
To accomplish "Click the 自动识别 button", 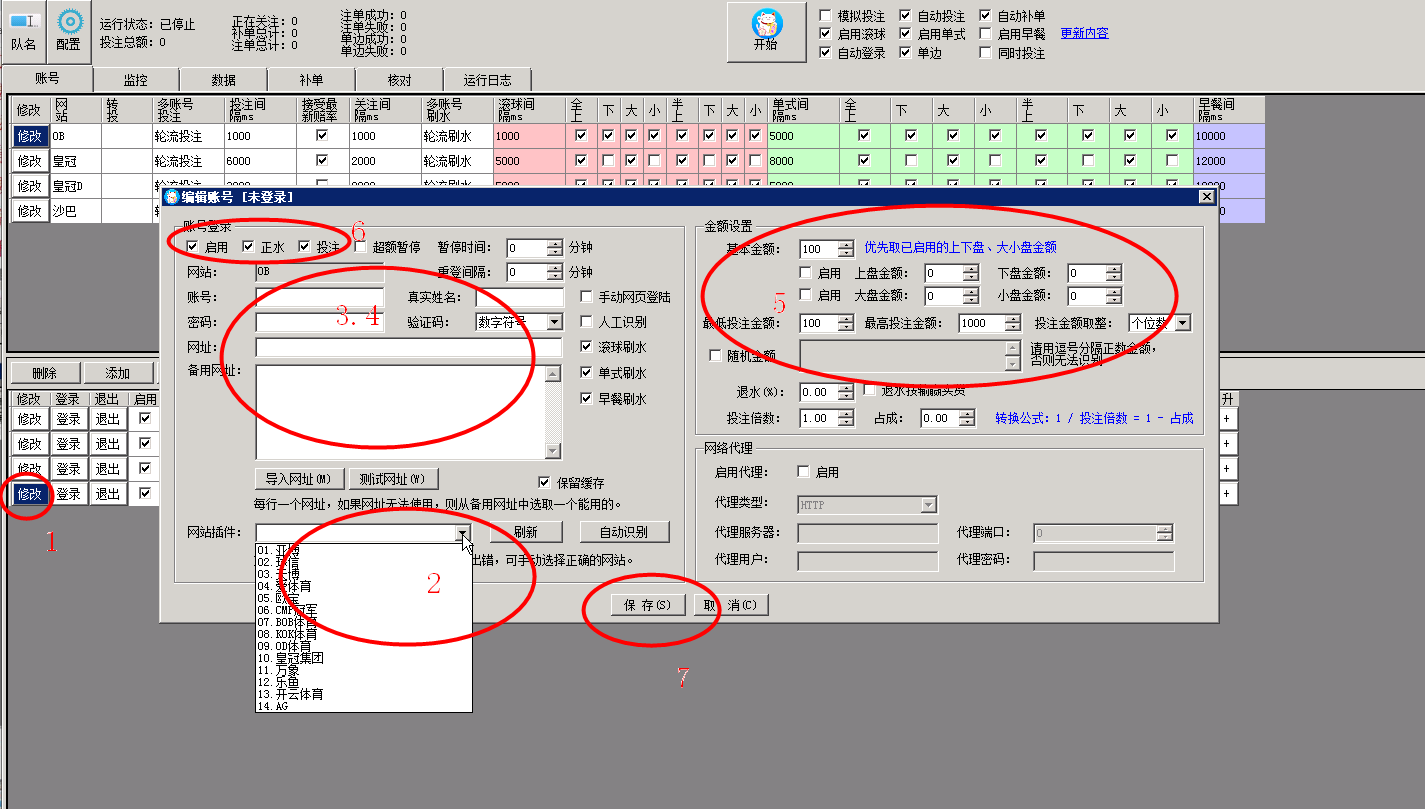I will [624, 533].
